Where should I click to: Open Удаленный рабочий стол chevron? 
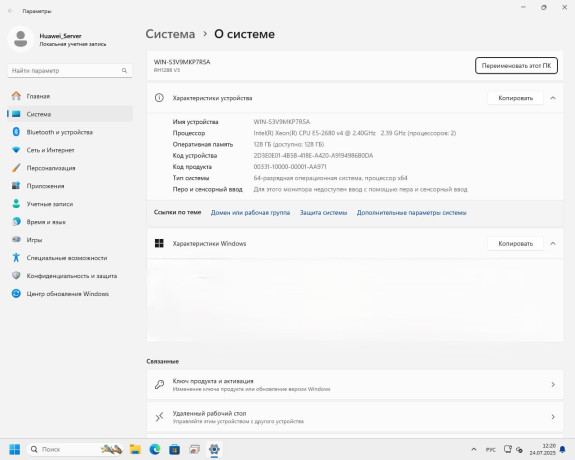tap(553, 417)
